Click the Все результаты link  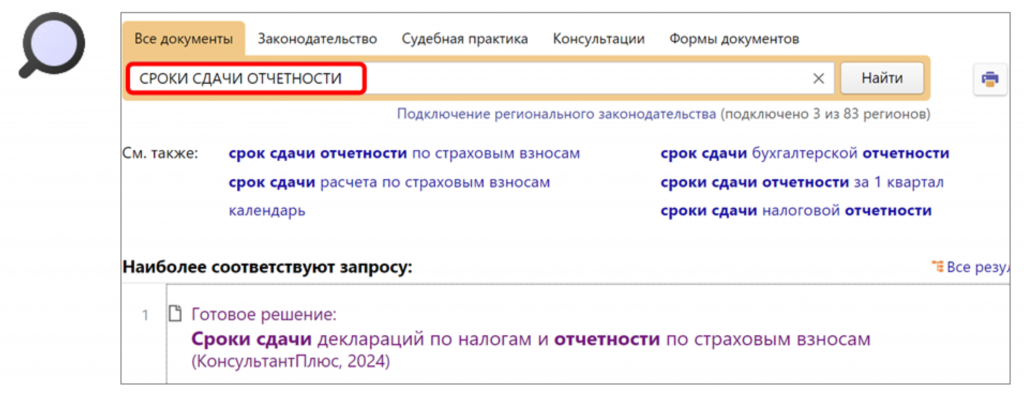(978, 267)
